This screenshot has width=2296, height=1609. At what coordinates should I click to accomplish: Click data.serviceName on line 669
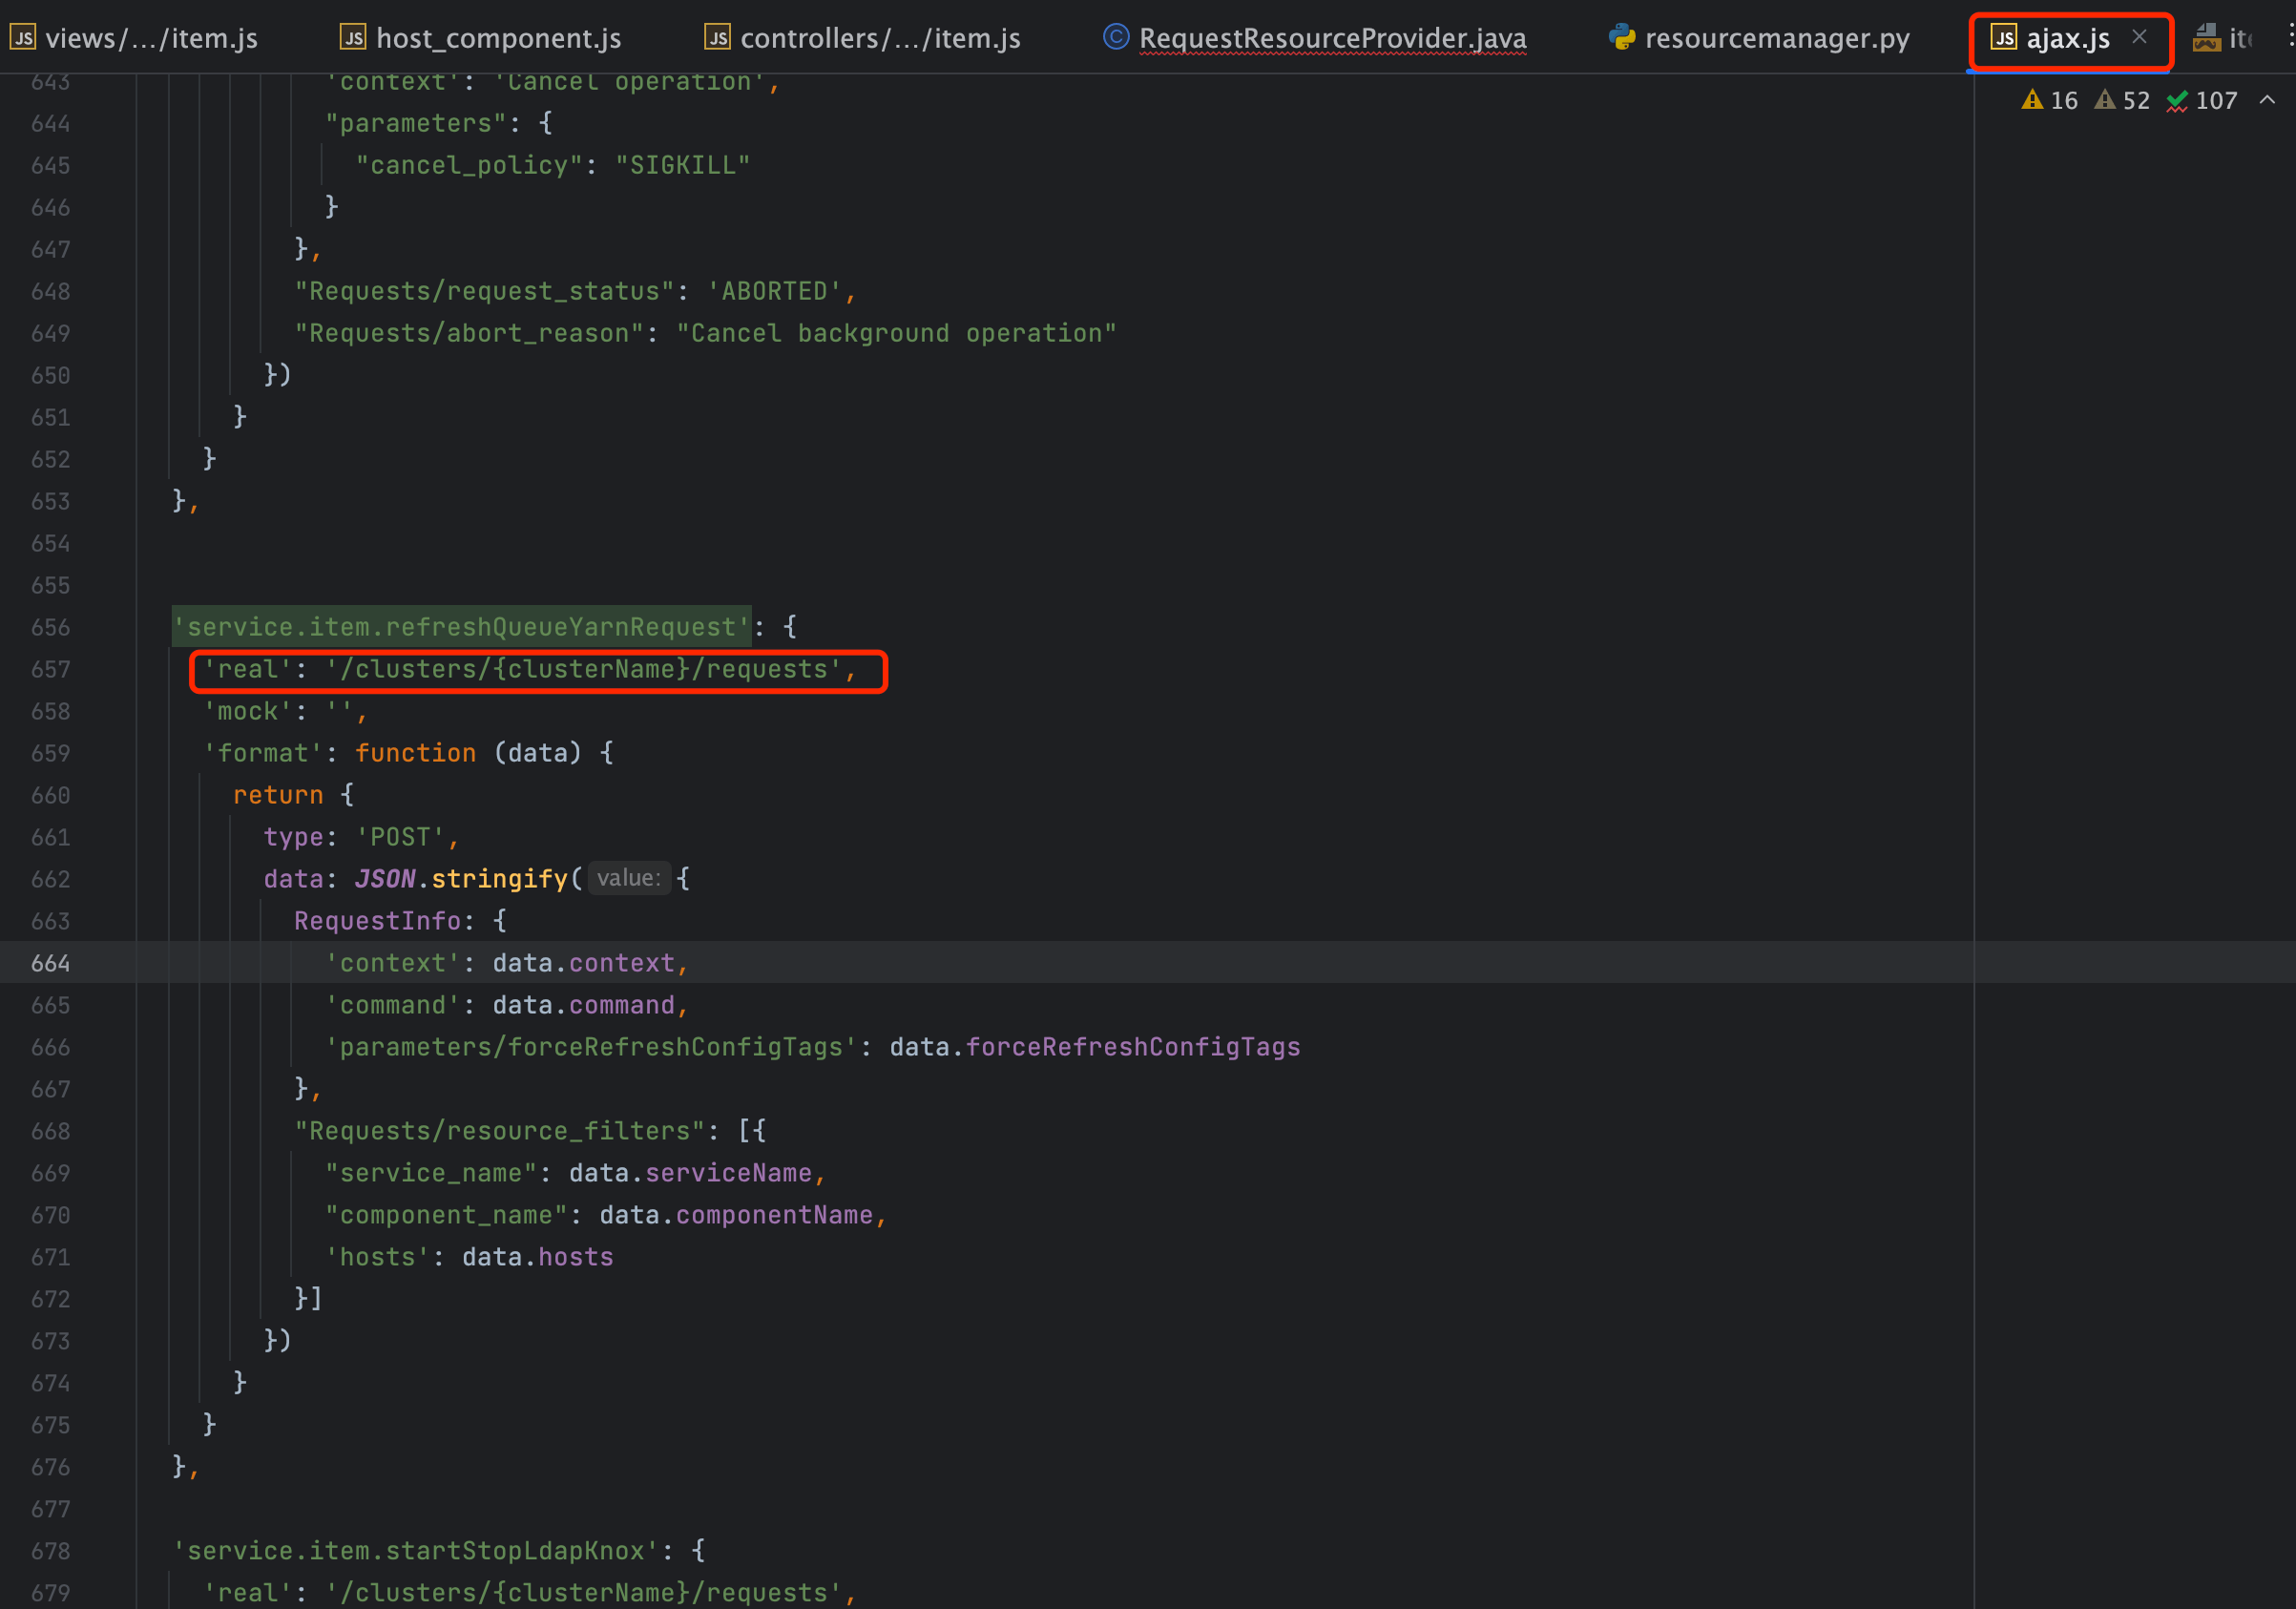(690, 1173)
